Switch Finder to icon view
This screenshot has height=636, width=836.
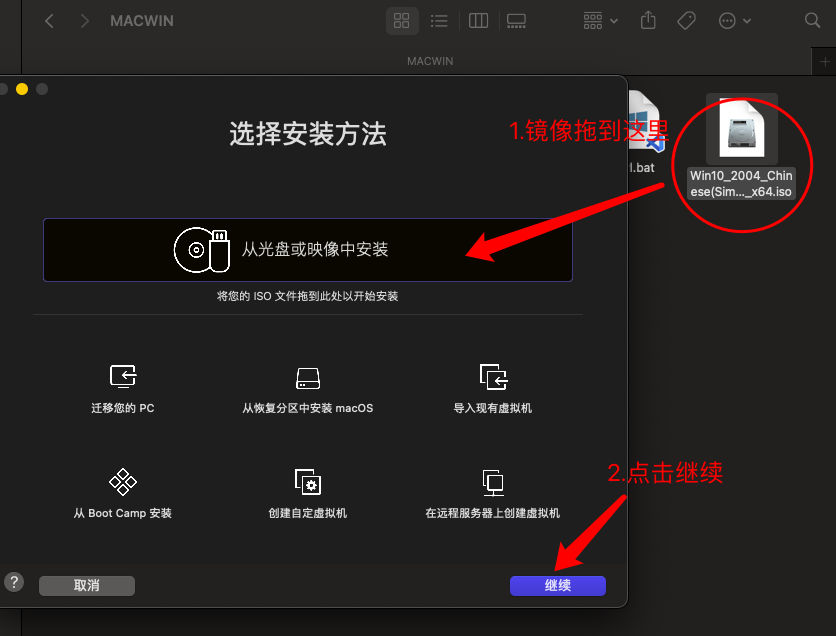point(401,21)
